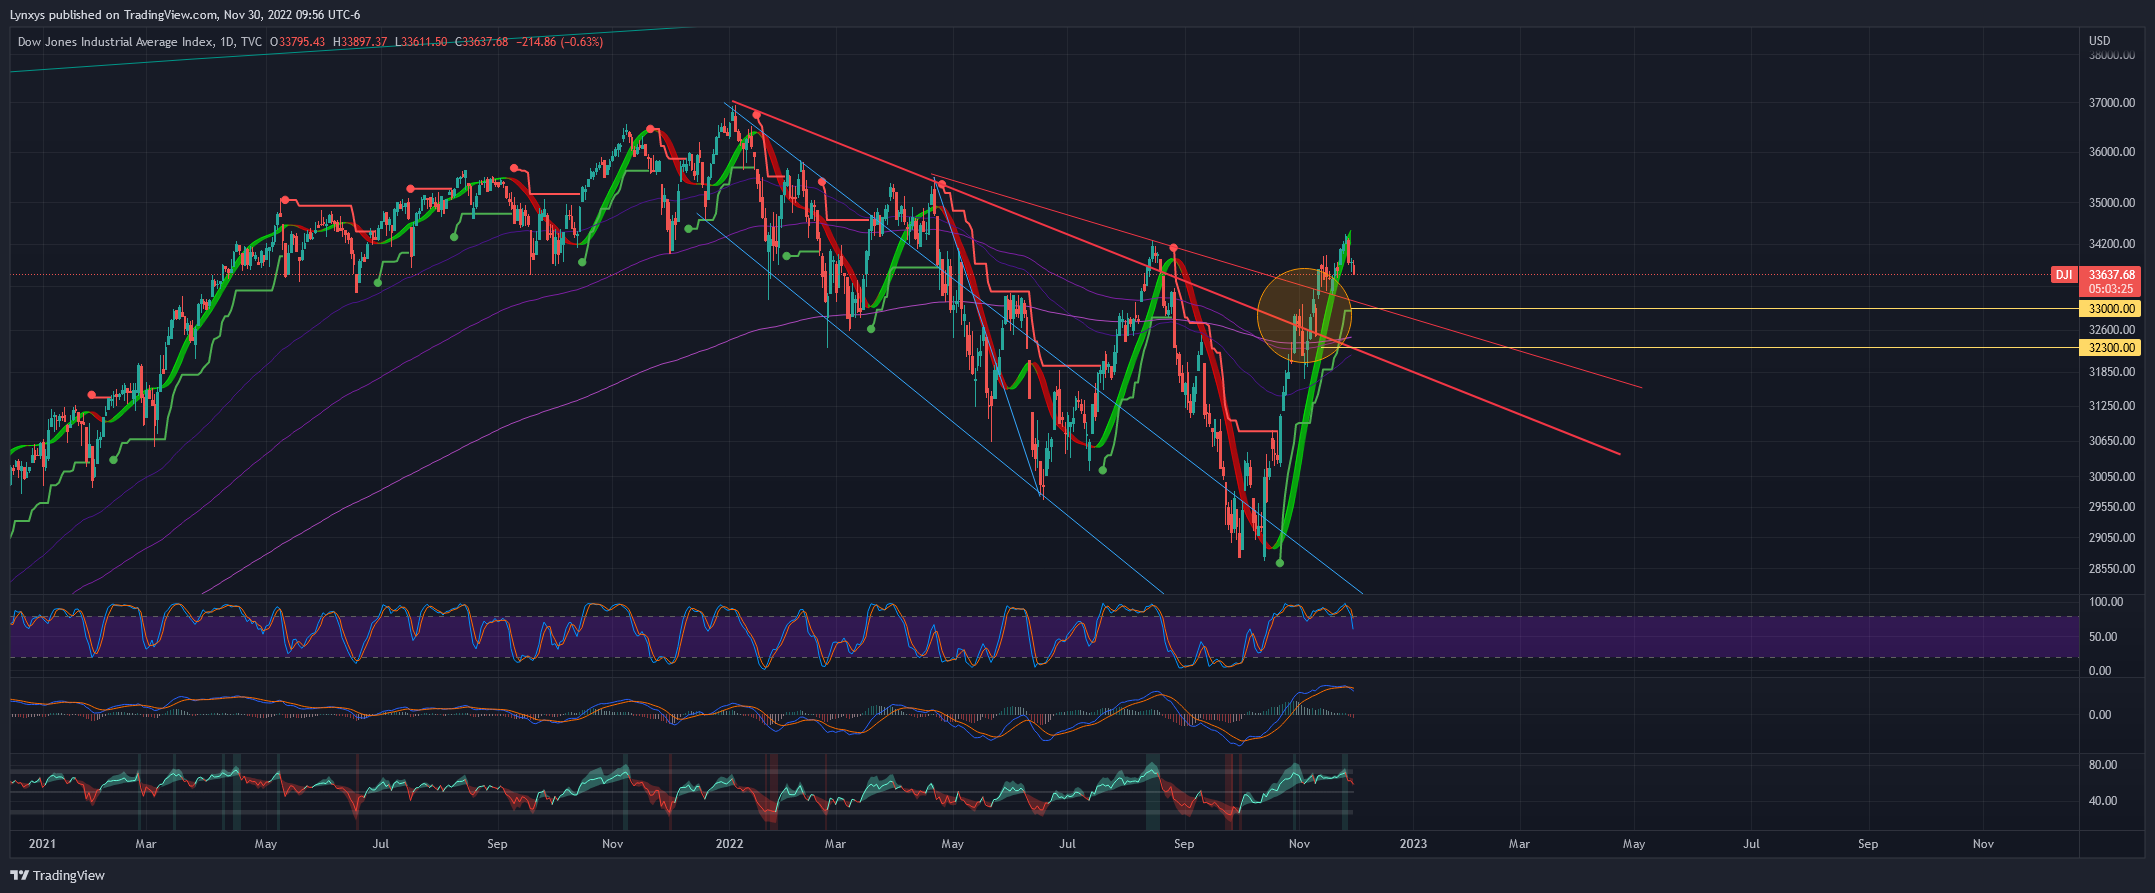Click the 50.00 stochastic scale label
The image size is (2155, 893).
click(x=2101, y=637)
